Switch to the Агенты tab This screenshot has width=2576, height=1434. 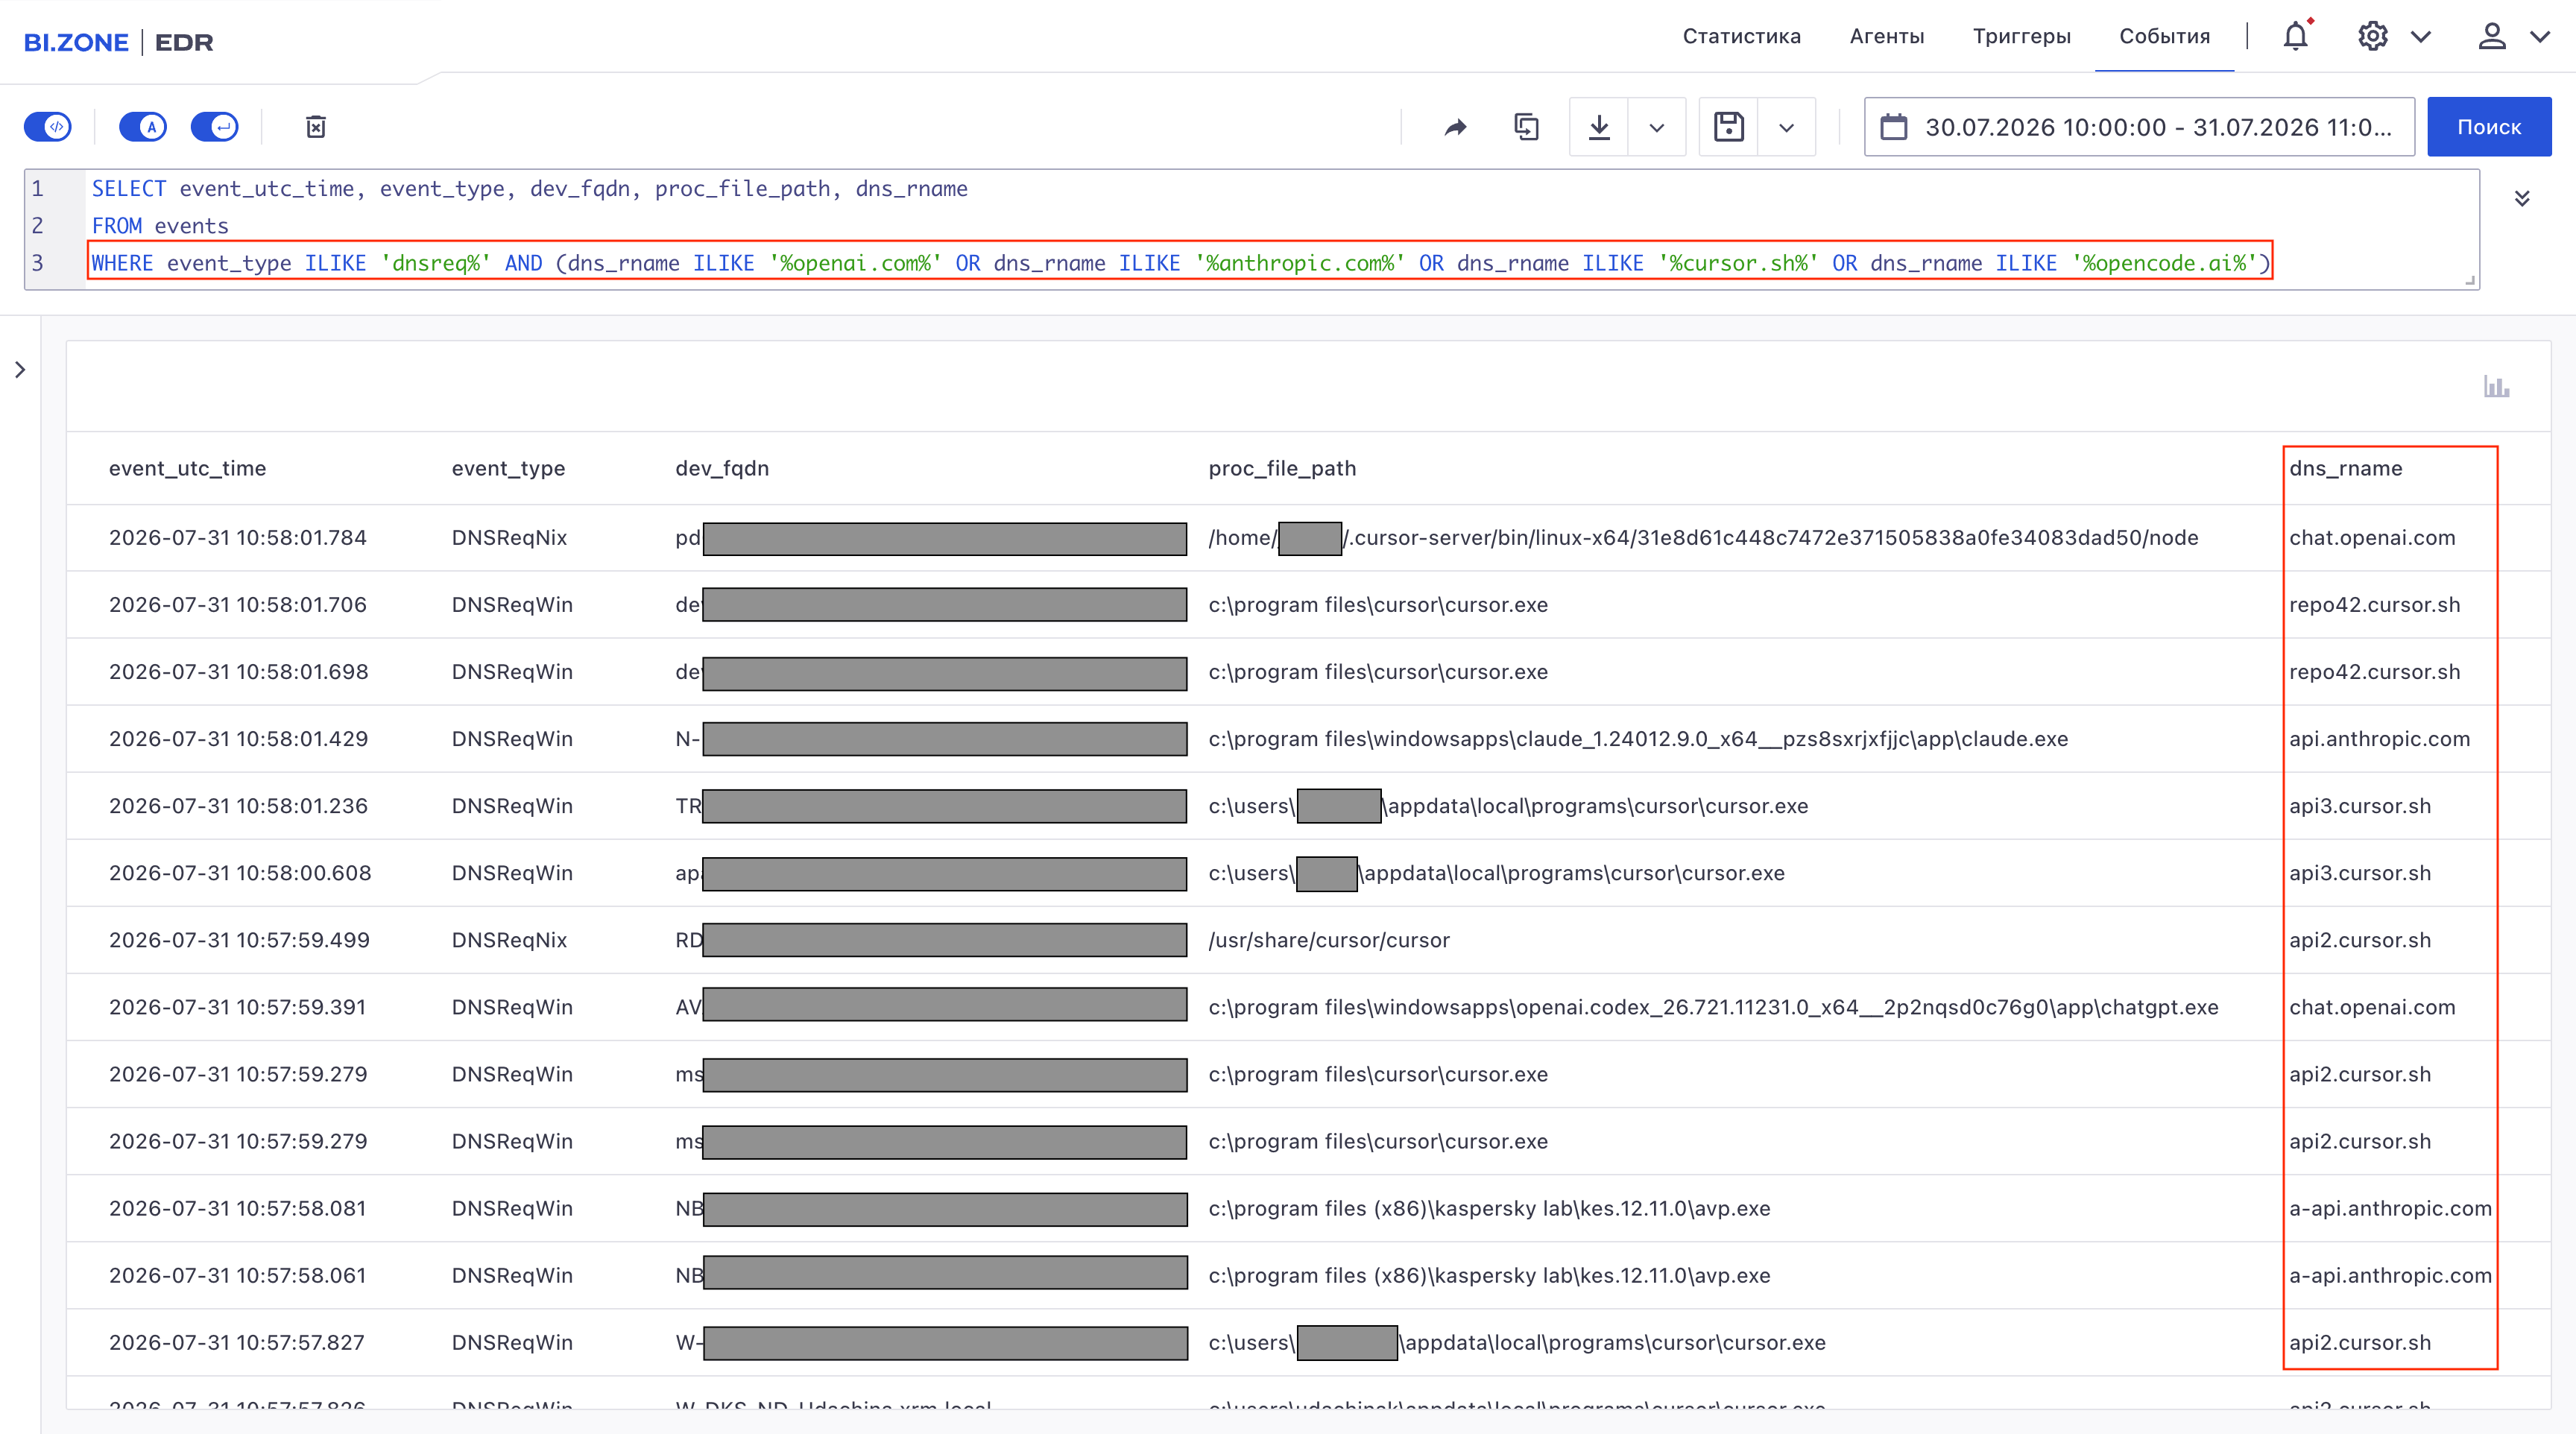(x=1887, y=36)
